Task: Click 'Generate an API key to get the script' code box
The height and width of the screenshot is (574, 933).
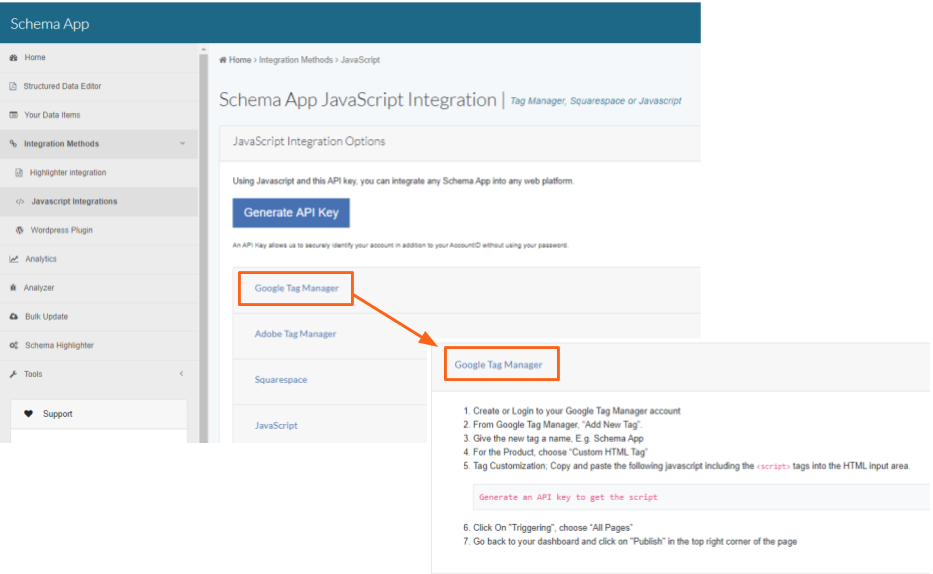Action: point(701,497)
